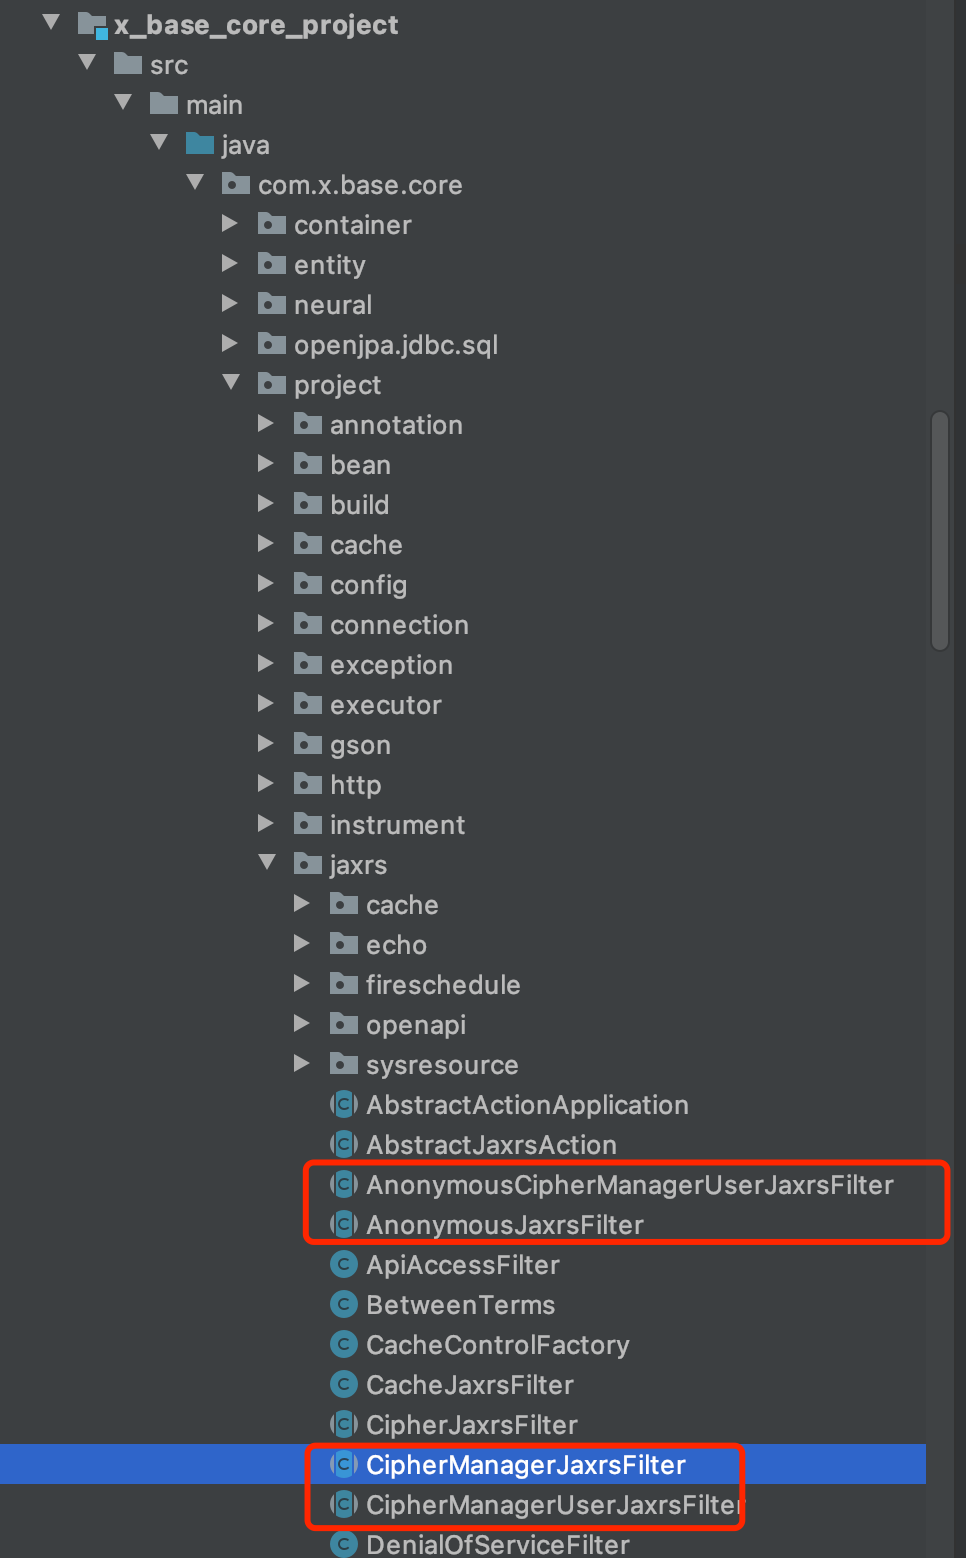Expand the exception package arrow
The image size is (966, 1558).
click(x=266, y=664)
